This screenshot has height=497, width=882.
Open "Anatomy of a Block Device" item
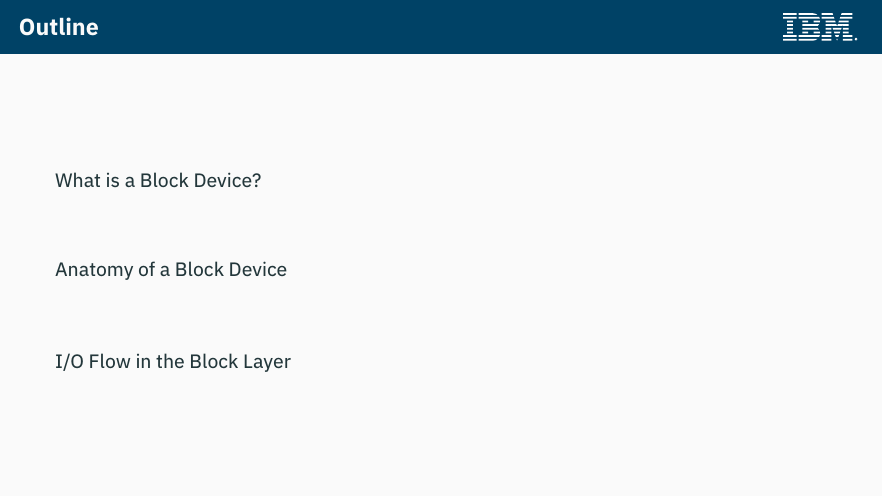pos(171,270)
